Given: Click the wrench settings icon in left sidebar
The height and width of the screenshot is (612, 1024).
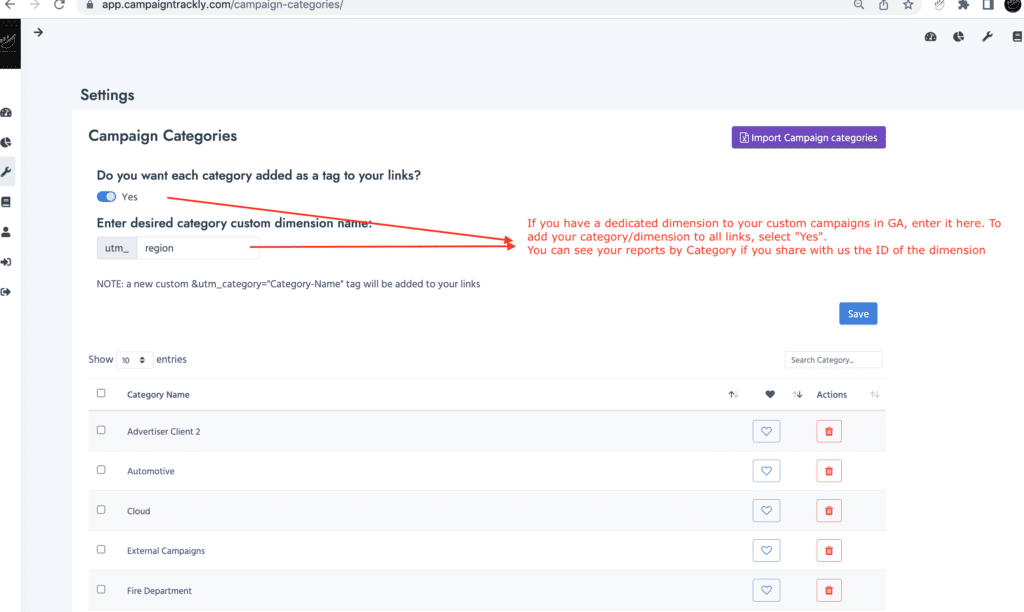Looking at the screenshot, I should click(6, 172).
